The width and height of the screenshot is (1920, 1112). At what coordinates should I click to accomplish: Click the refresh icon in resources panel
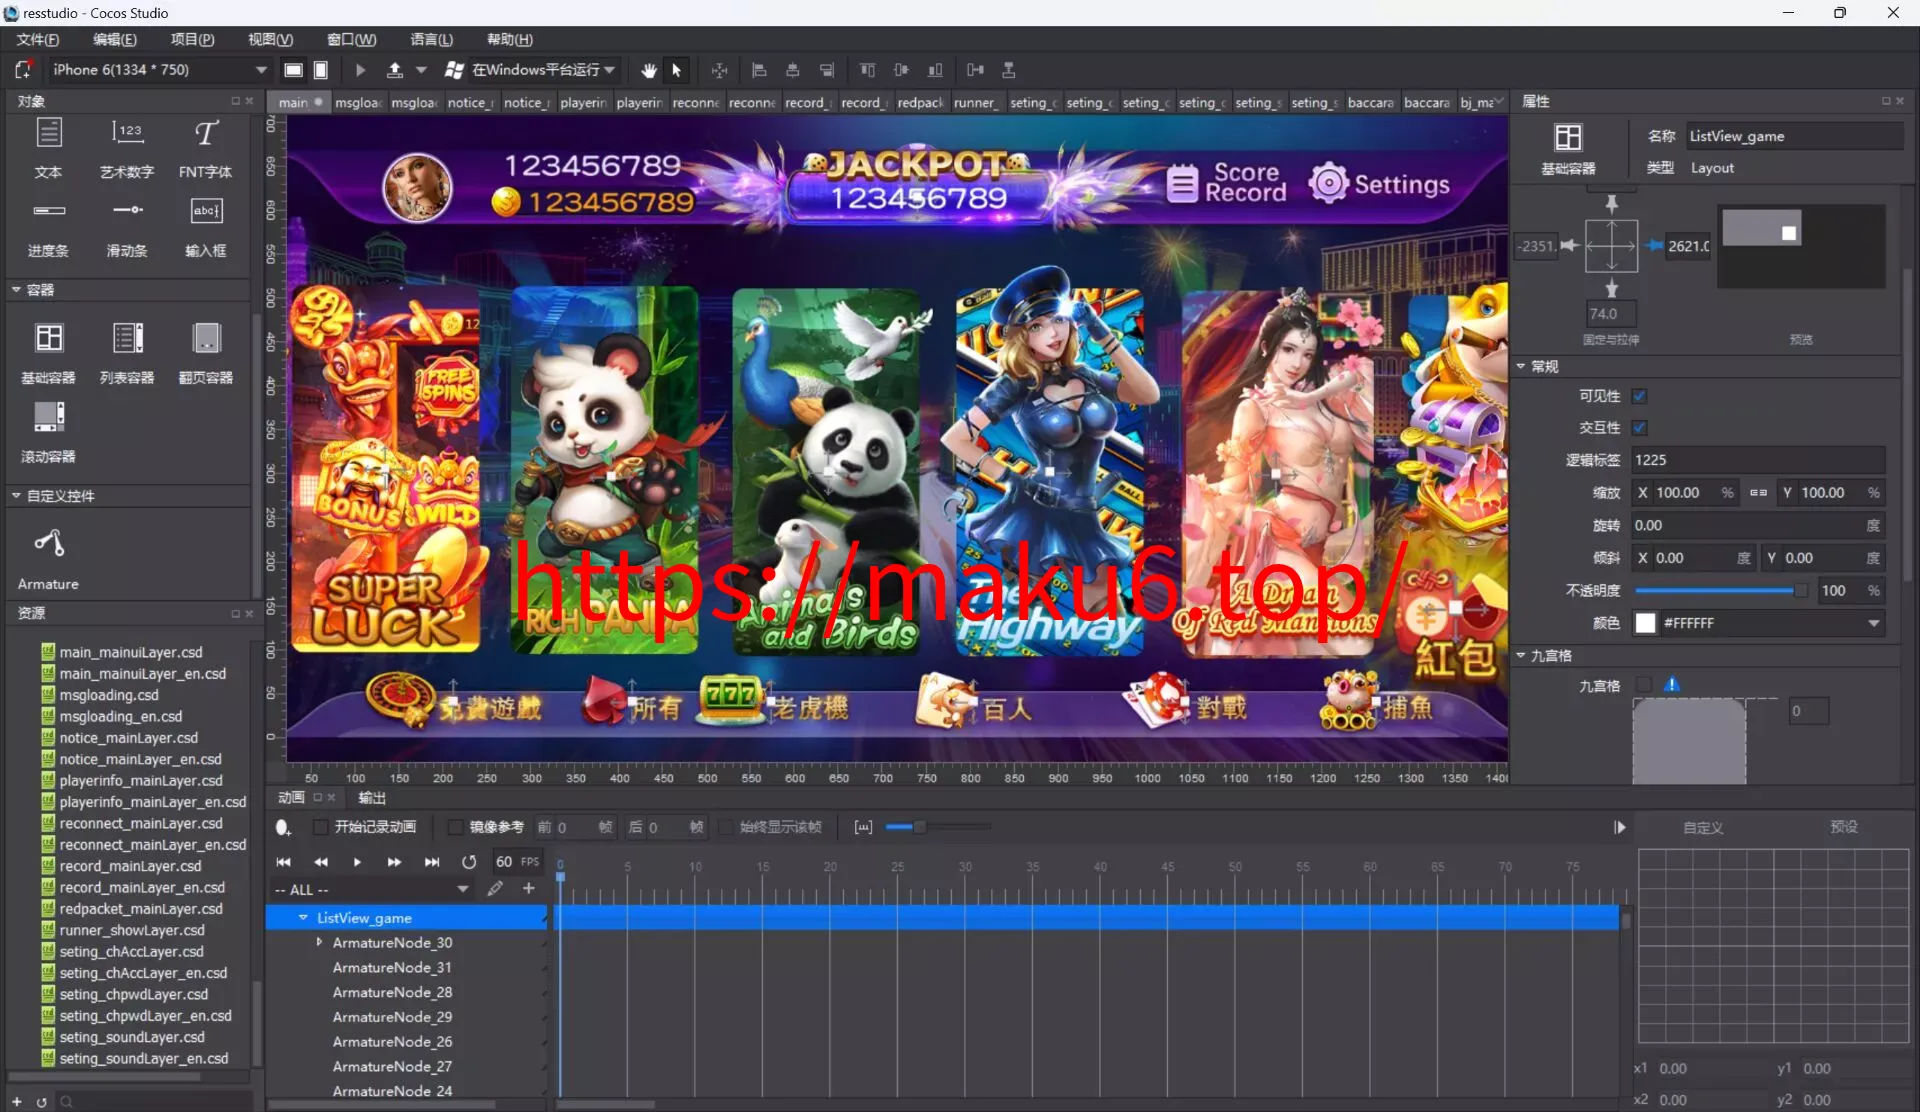[41, 1102]
